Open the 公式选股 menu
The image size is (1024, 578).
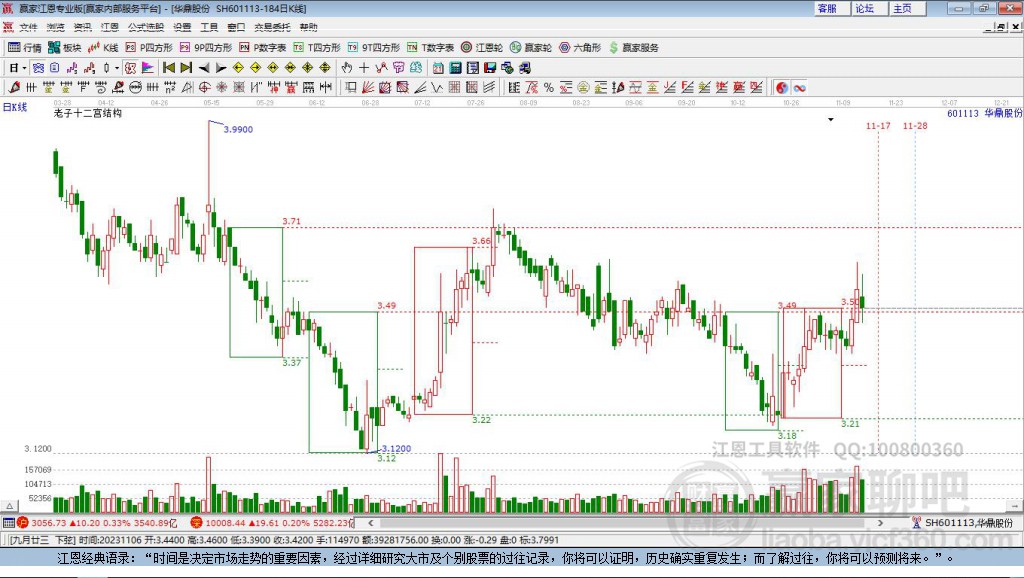click(x=146, y=27)
